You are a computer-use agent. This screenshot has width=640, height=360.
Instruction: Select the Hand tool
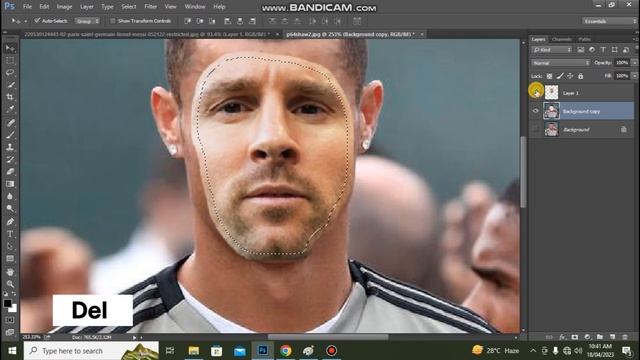10,271
